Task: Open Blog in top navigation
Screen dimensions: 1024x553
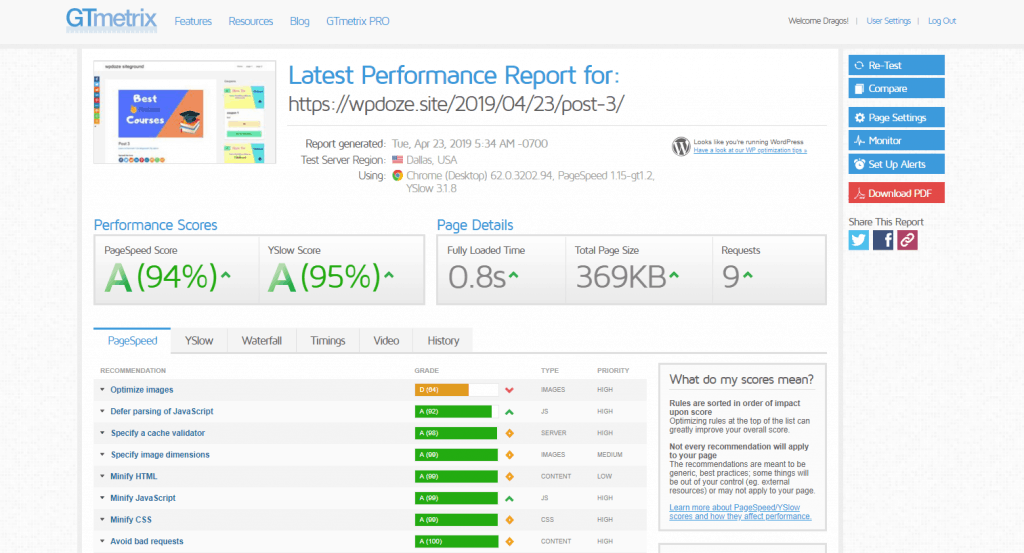Action: (x=300, y=21)
